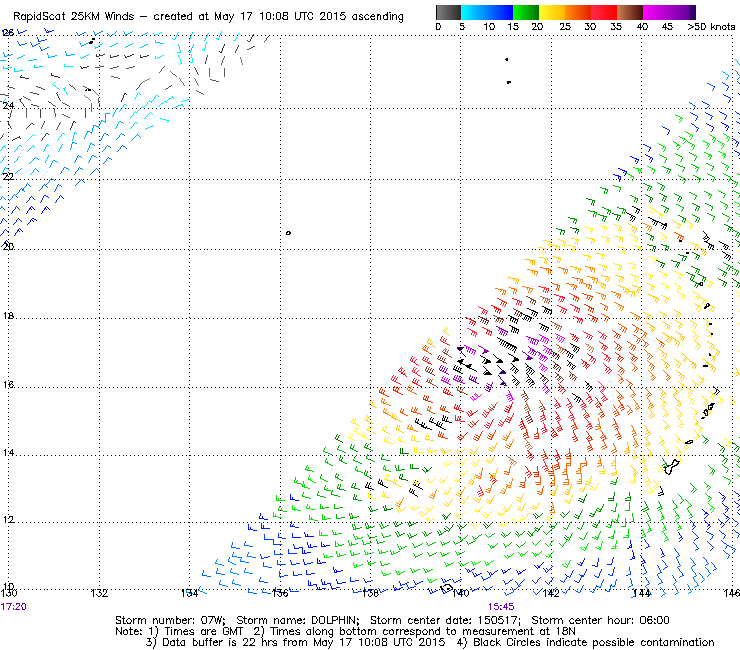This screenshot has width=740, height=650.
Task: Click the longitude axis label '142'
Action: [551, 593]
